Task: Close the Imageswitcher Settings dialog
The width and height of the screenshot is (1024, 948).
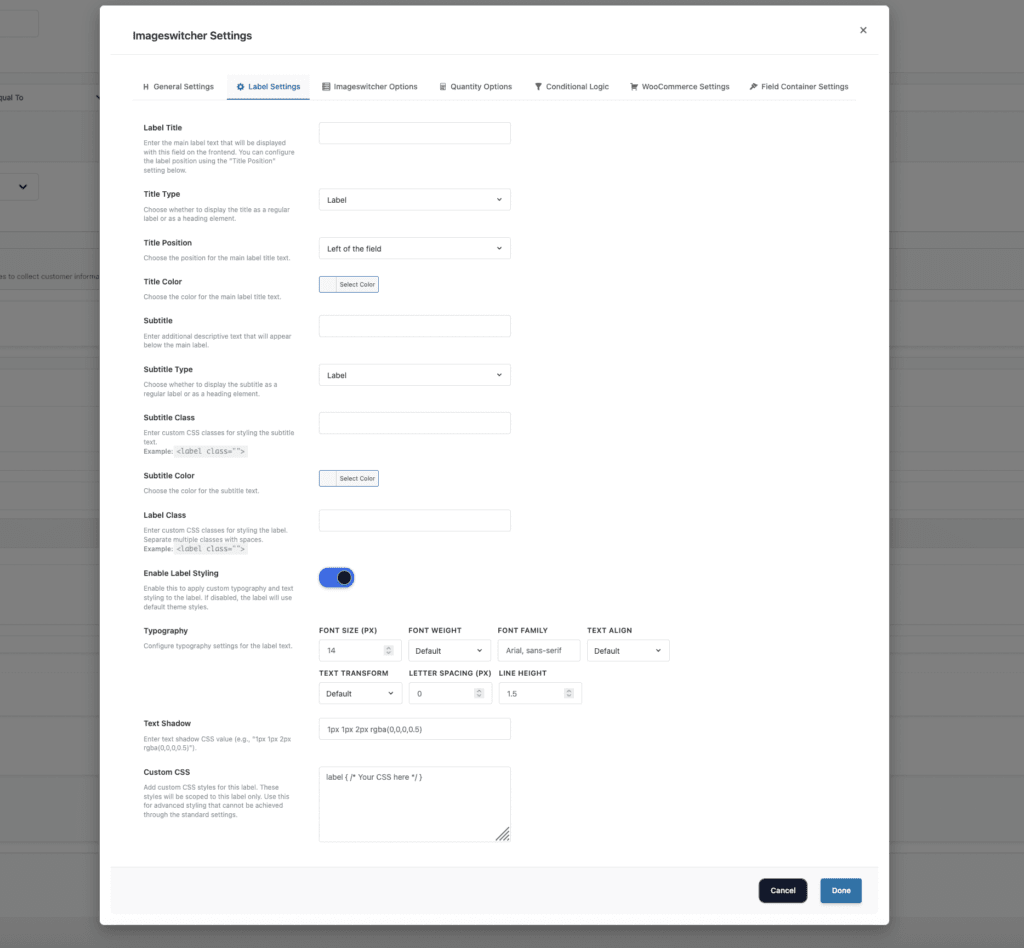Action: [863, 30]
